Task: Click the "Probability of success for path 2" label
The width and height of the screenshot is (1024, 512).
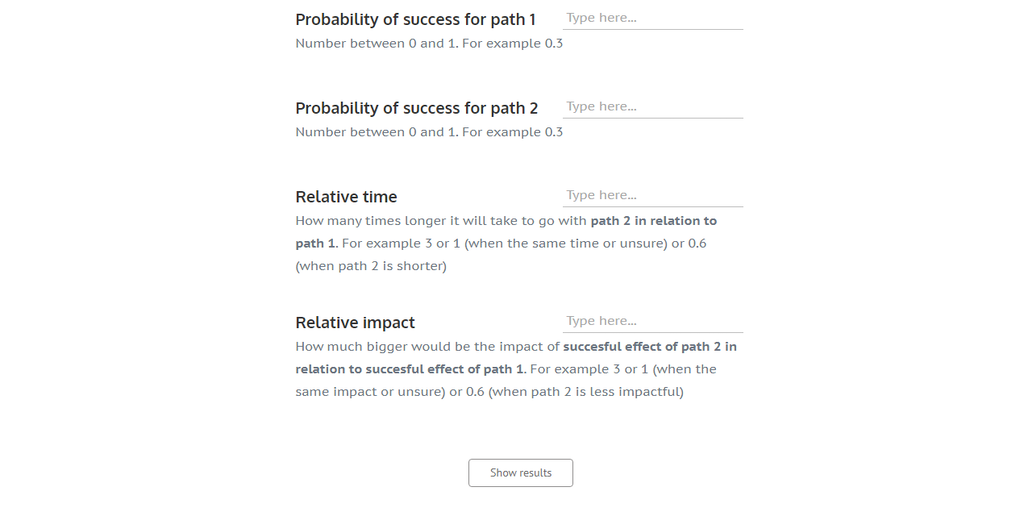Action: click(416, 108)
